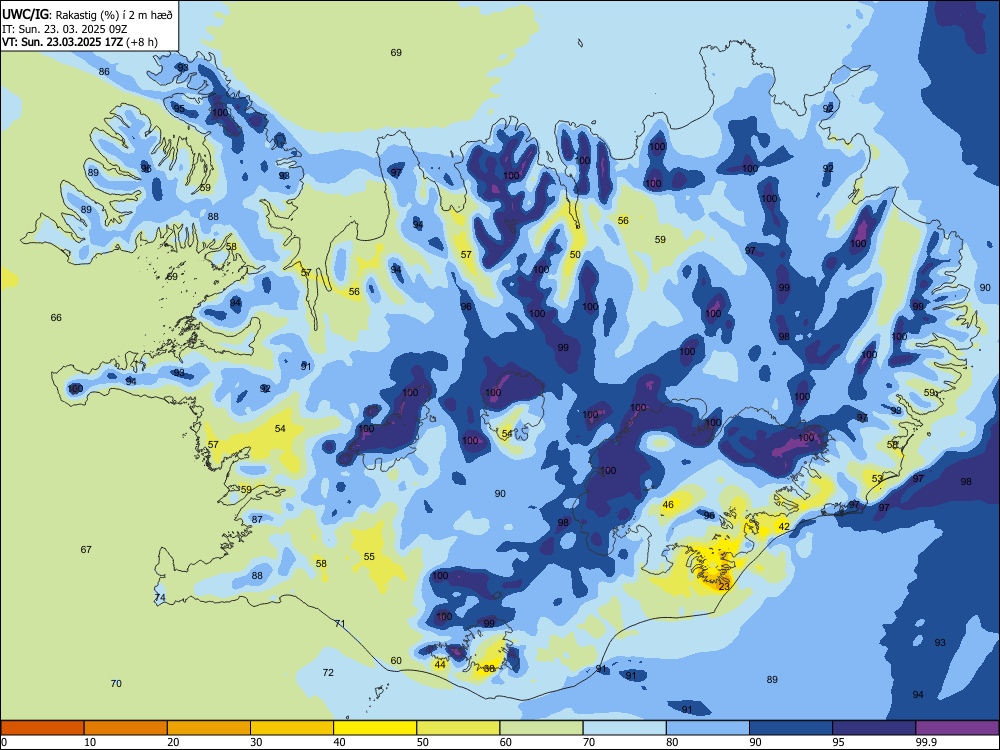Select the orange 10–20 legend swatch
1000x750 pixels.
coord(126,728)
